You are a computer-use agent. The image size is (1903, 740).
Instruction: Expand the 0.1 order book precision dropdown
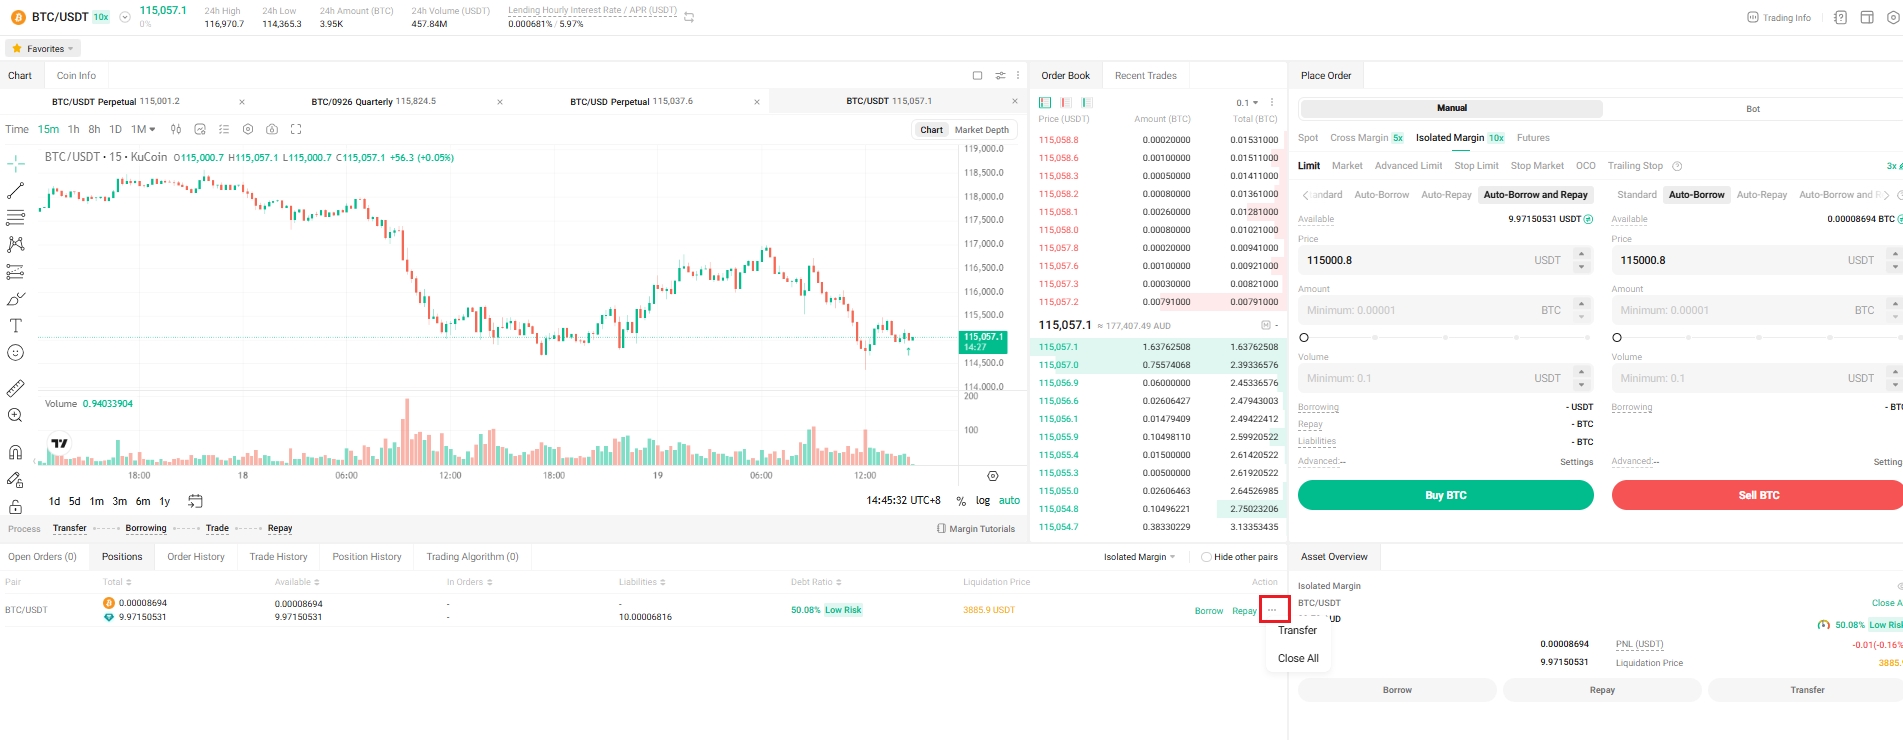click(x=1247, y=103)
